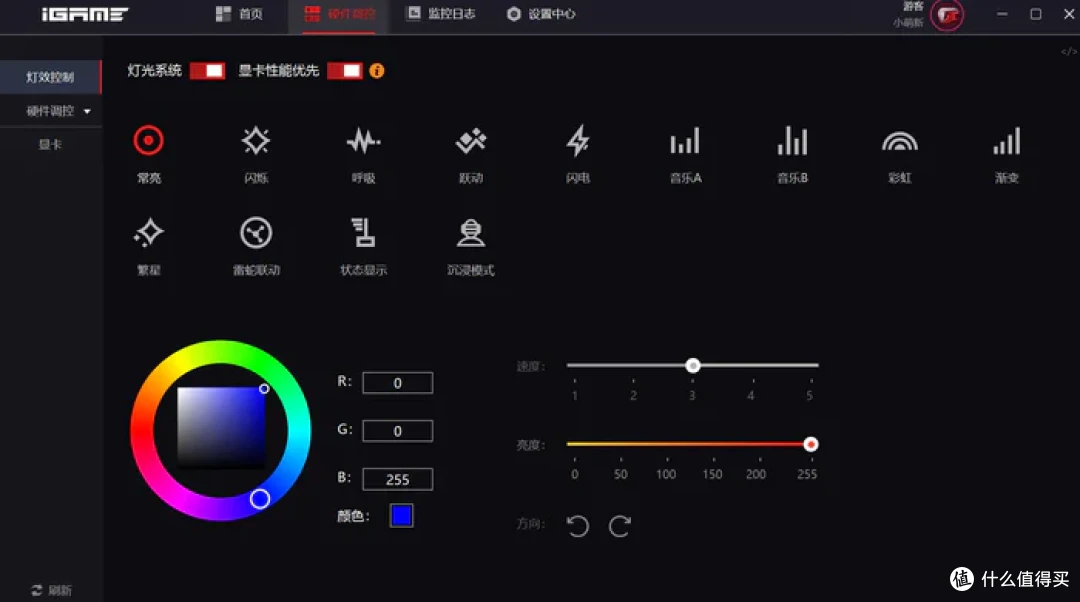
Task: Select 灯效控制 in the sidebar
Action: point(50,77)
